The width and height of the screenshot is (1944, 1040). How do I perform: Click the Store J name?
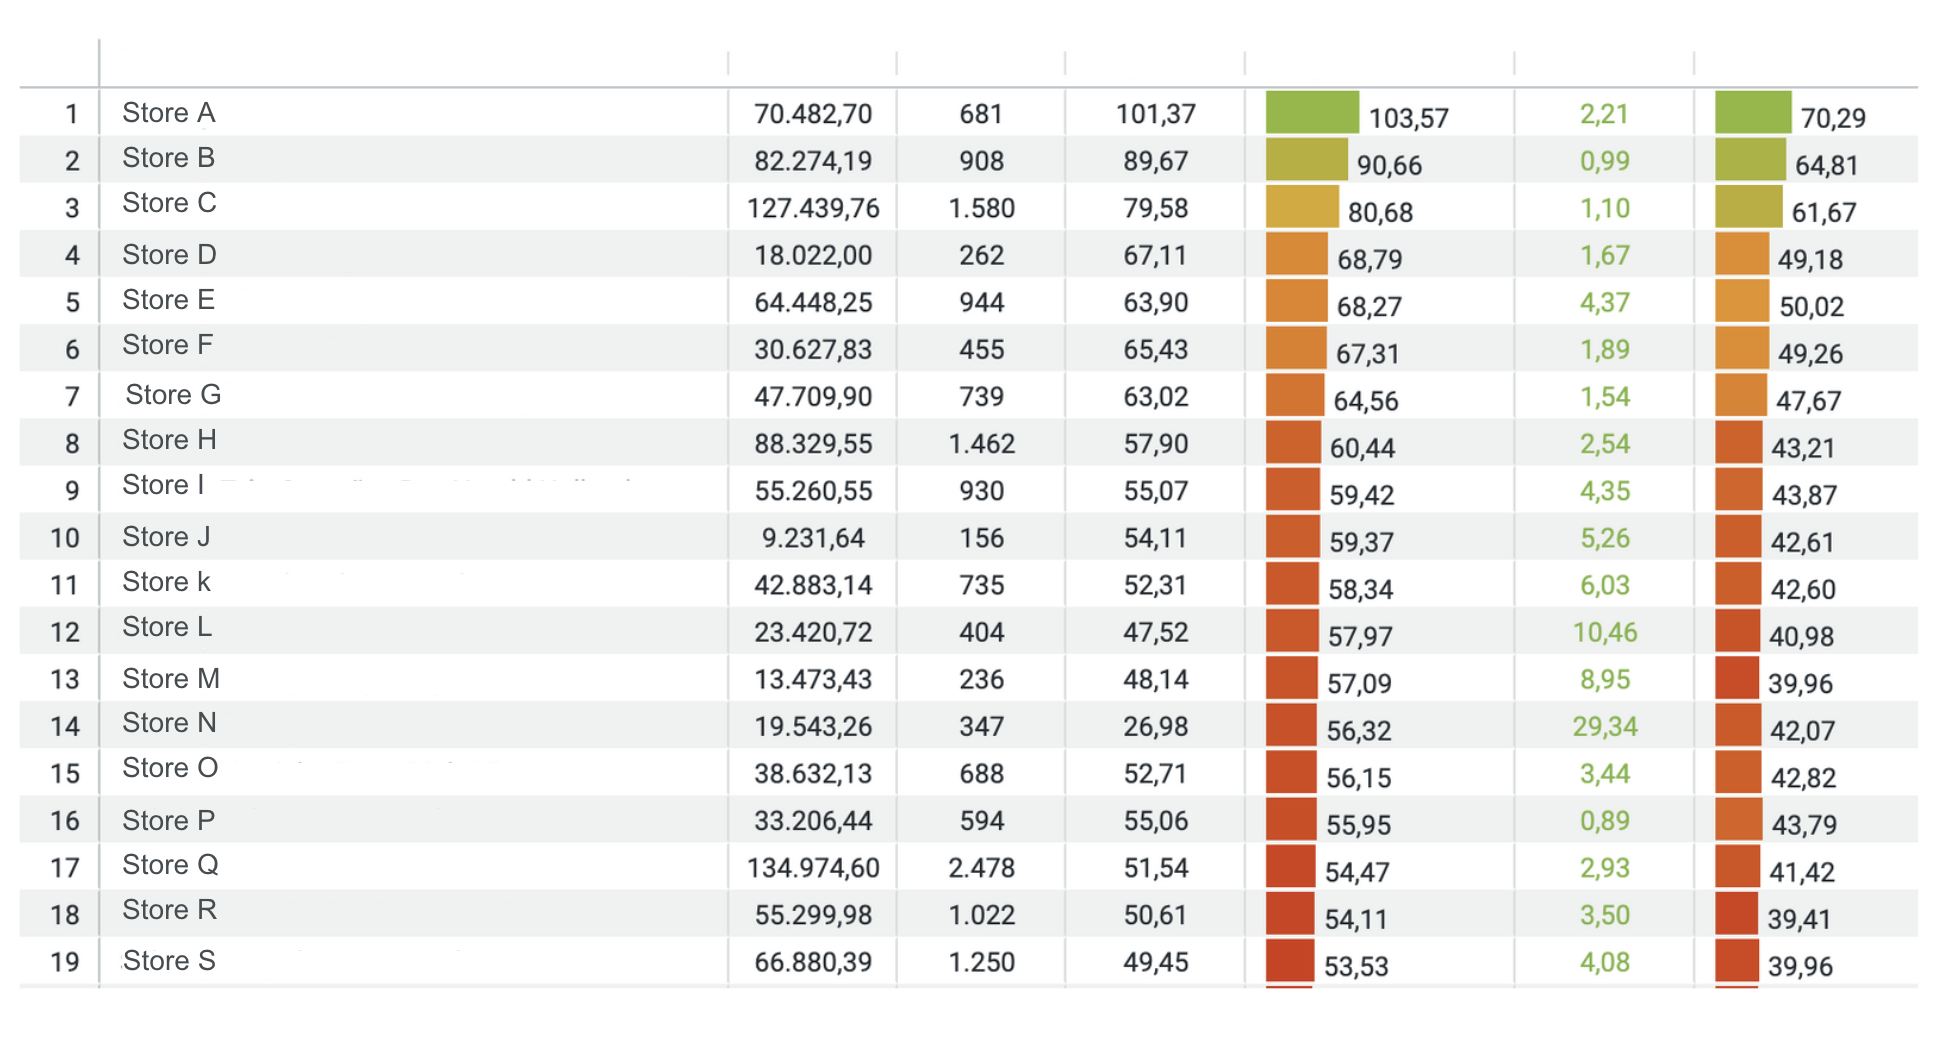(166, 537)
